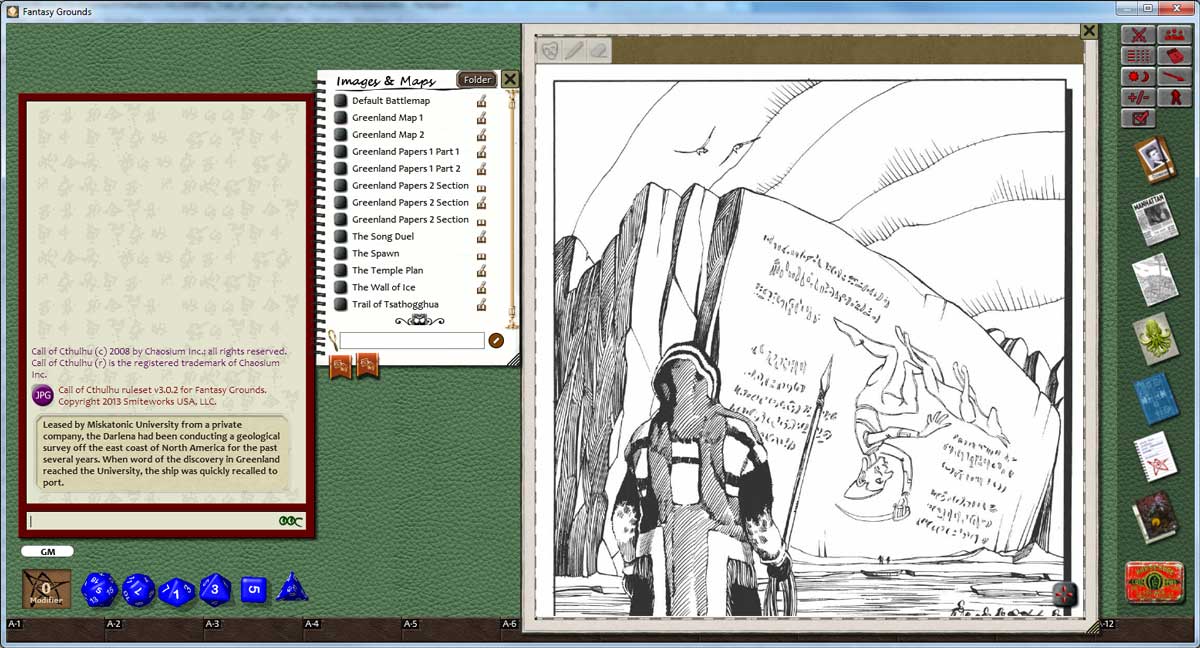Viewport: 1200px width, 648px height.
Task: Open the Combat Tracker crossed swords icon
Action: [x=1139, y=35]
